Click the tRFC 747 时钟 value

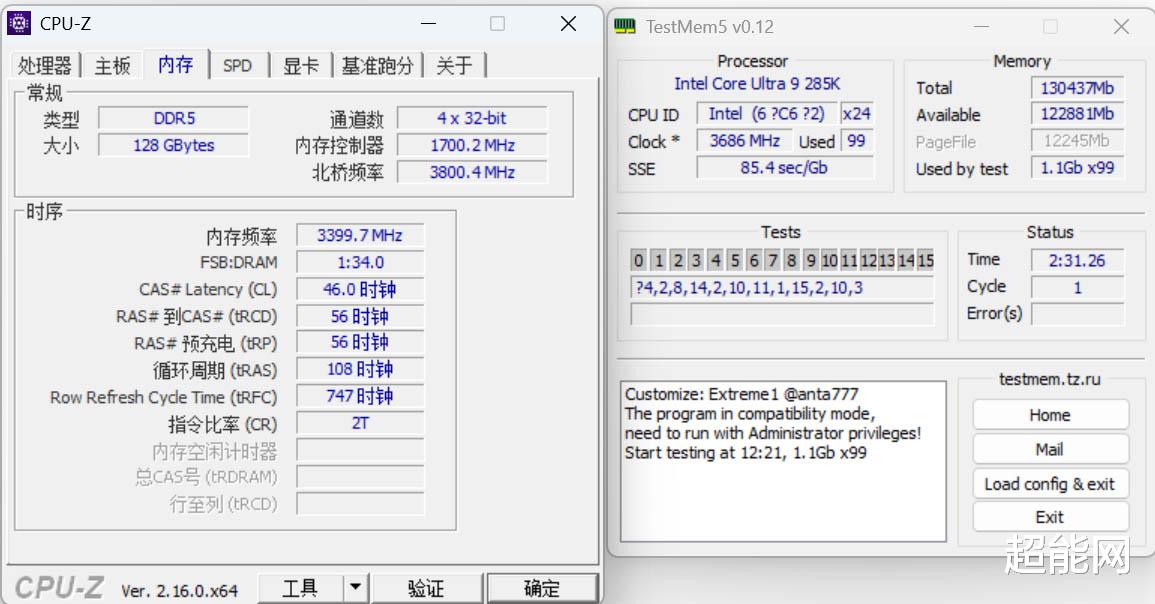coord(360,396)
